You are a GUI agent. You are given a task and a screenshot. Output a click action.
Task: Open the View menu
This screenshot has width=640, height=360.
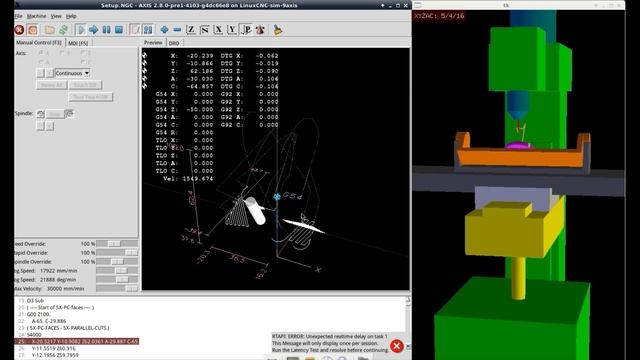(x=56, y=16)
